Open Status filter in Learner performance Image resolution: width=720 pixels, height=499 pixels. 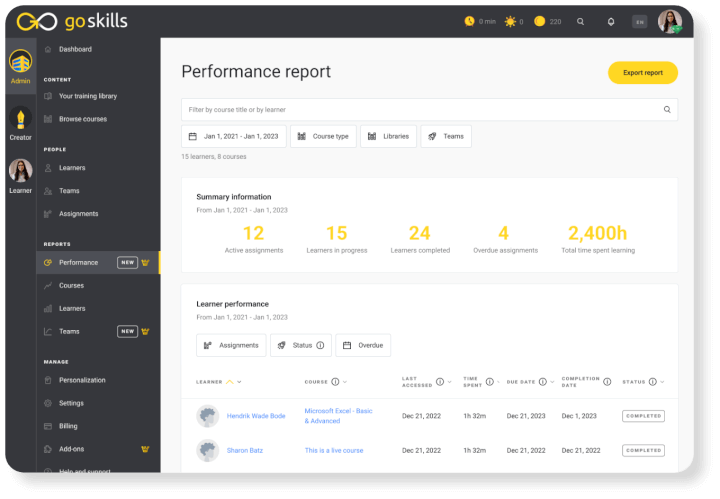click(x=301, y=345)
